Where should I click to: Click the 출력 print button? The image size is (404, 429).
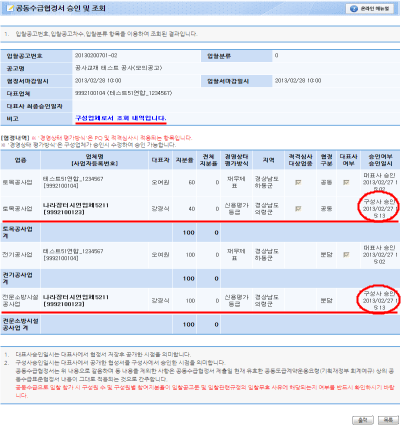click(x=362, y=420)
